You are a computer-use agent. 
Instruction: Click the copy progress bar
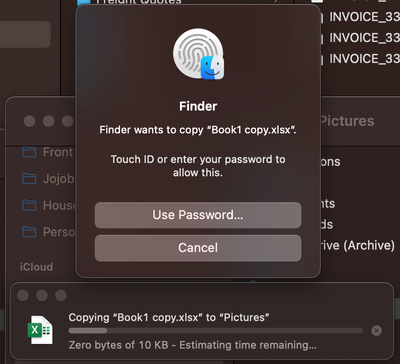click(x=215, y=331)
